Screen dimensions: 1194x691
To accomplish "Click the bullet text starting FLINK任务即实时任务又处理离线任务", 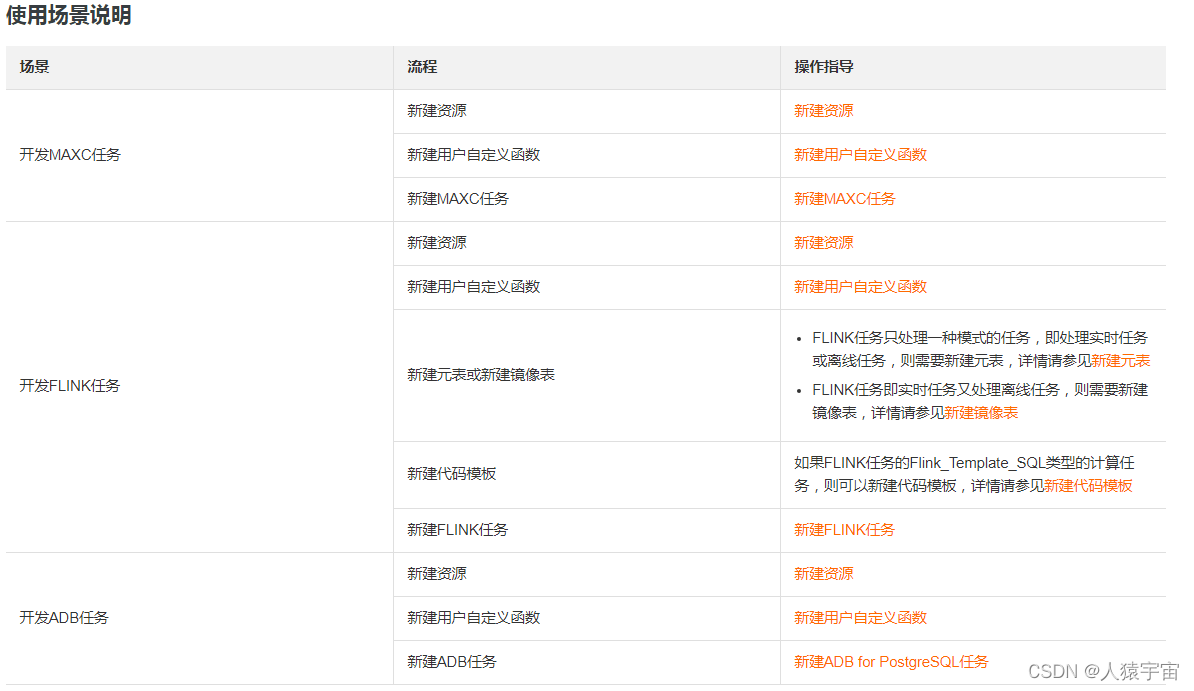I will (980, 401).
